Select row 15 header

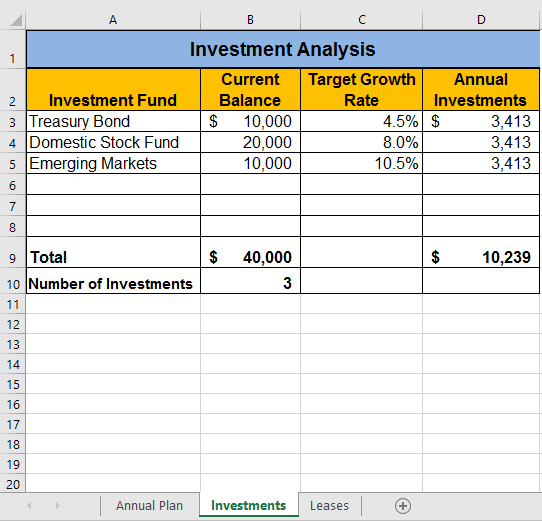pyautogui.click(x=13, y=384)
